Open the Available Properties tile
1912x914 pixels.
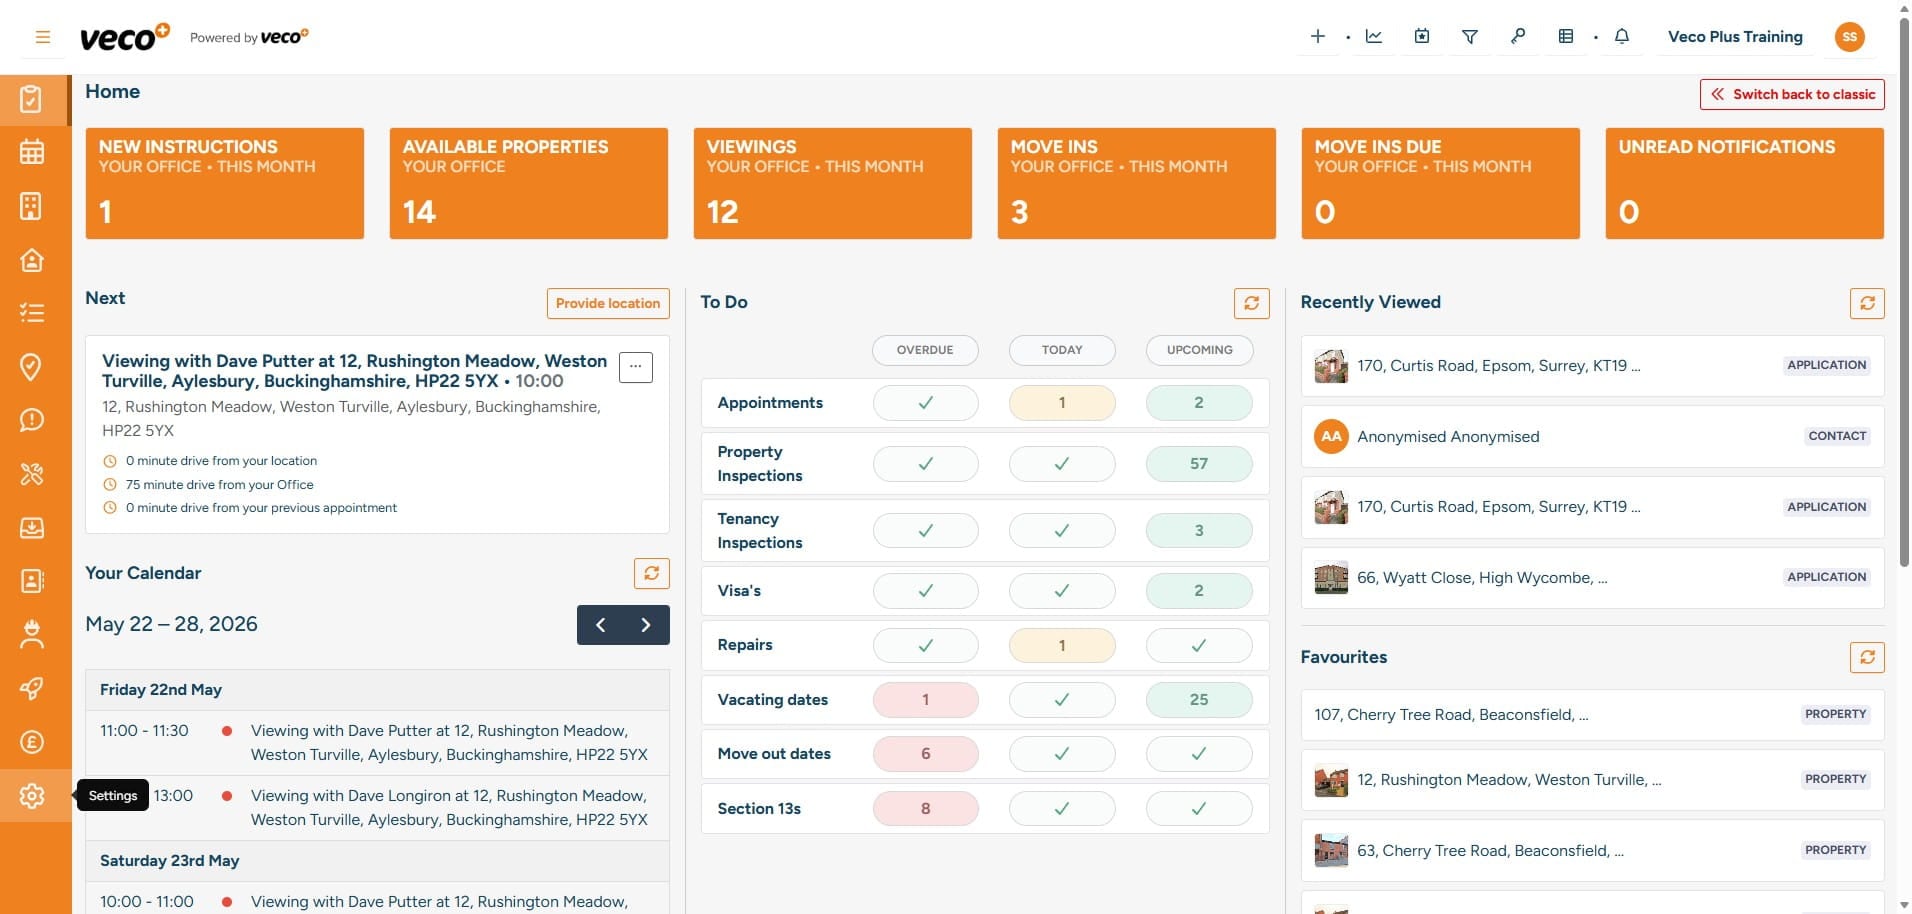click(x=529, y=183)
